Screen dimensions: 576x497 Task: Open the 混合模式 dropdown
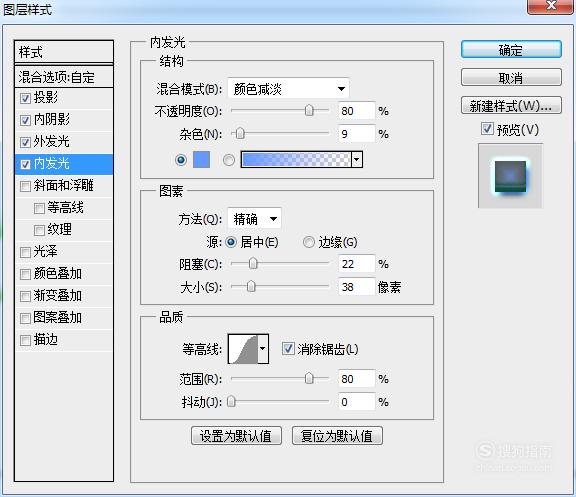288,89
